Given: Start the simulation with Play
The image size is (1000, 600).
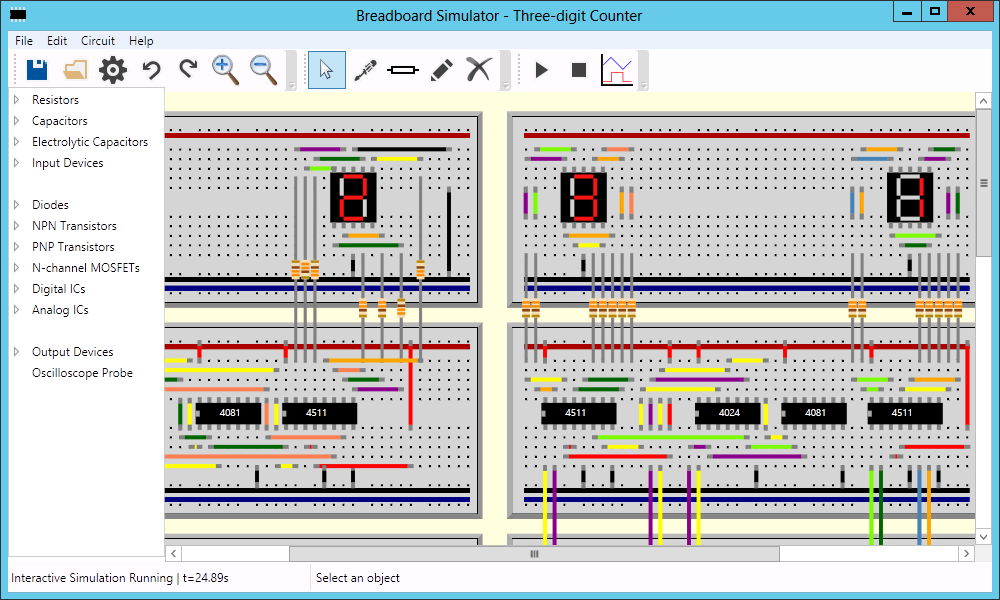Looking at the screenshot, I should [542, 69].
